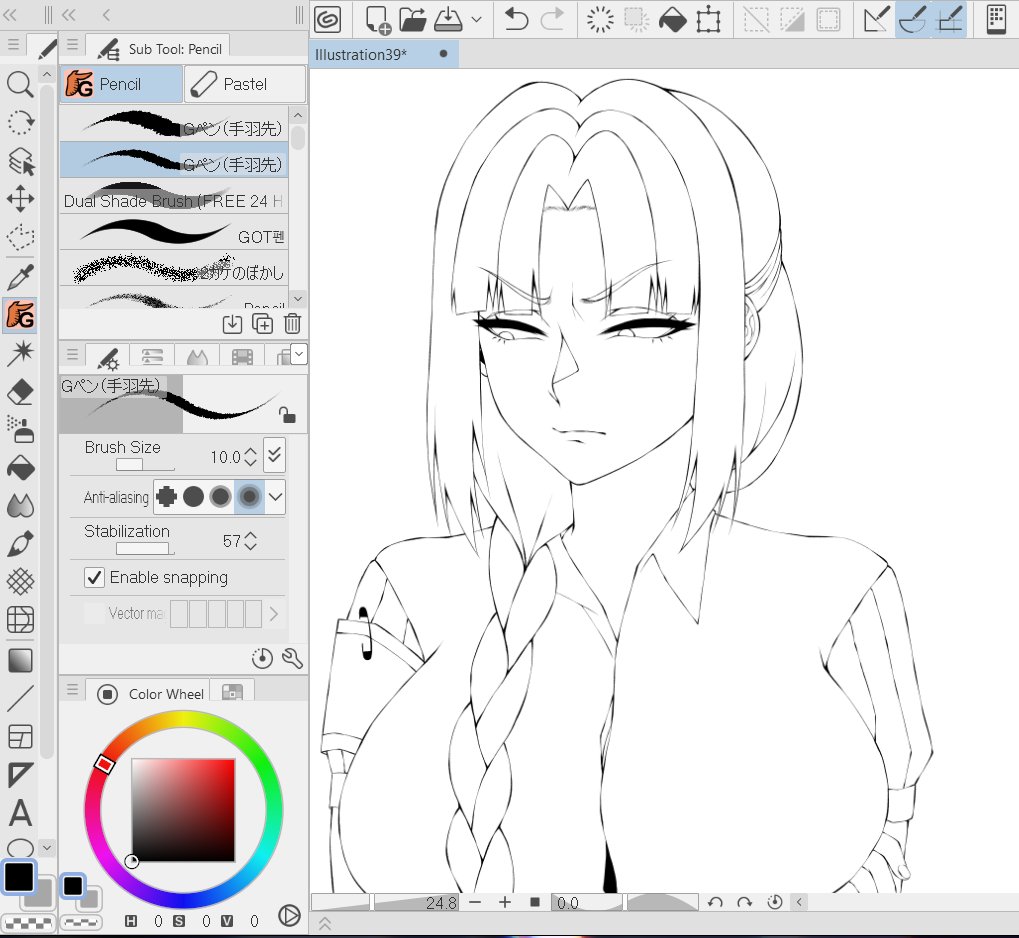This screenshot has height=938, width=1019.
Task: Collapse tool palette double chevron
Action: point(10,14)
